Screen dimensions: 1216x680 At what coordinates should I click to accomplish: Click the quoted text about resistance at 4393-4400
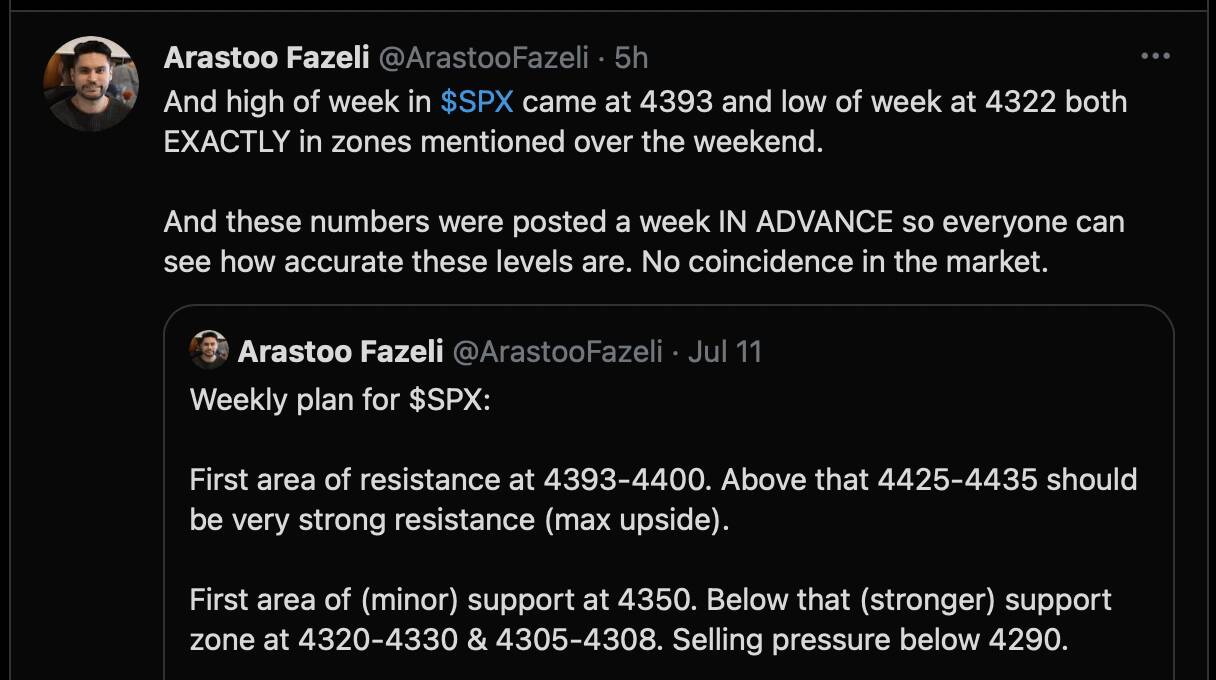click(x=451, y=479)
